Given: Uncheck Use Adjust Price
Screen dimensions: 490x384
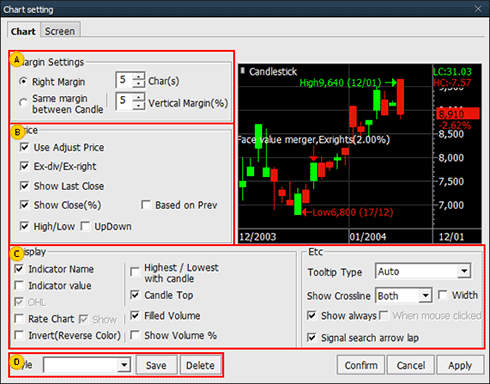Looking at the screenshot, I should click(24, 147).
